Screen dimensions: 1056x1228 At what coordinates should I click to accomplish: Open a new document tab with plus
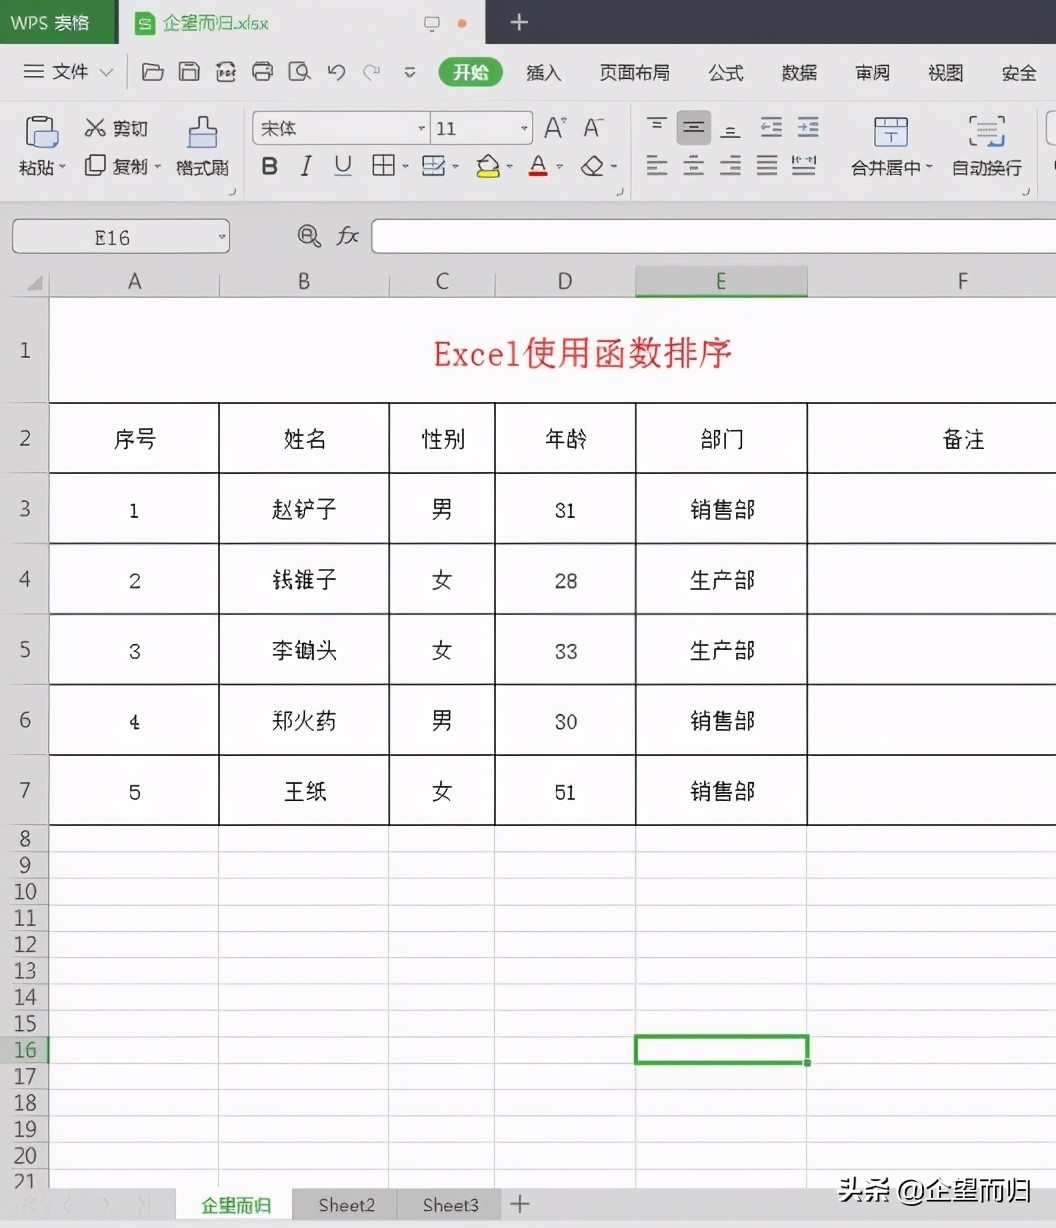[518, 22]
